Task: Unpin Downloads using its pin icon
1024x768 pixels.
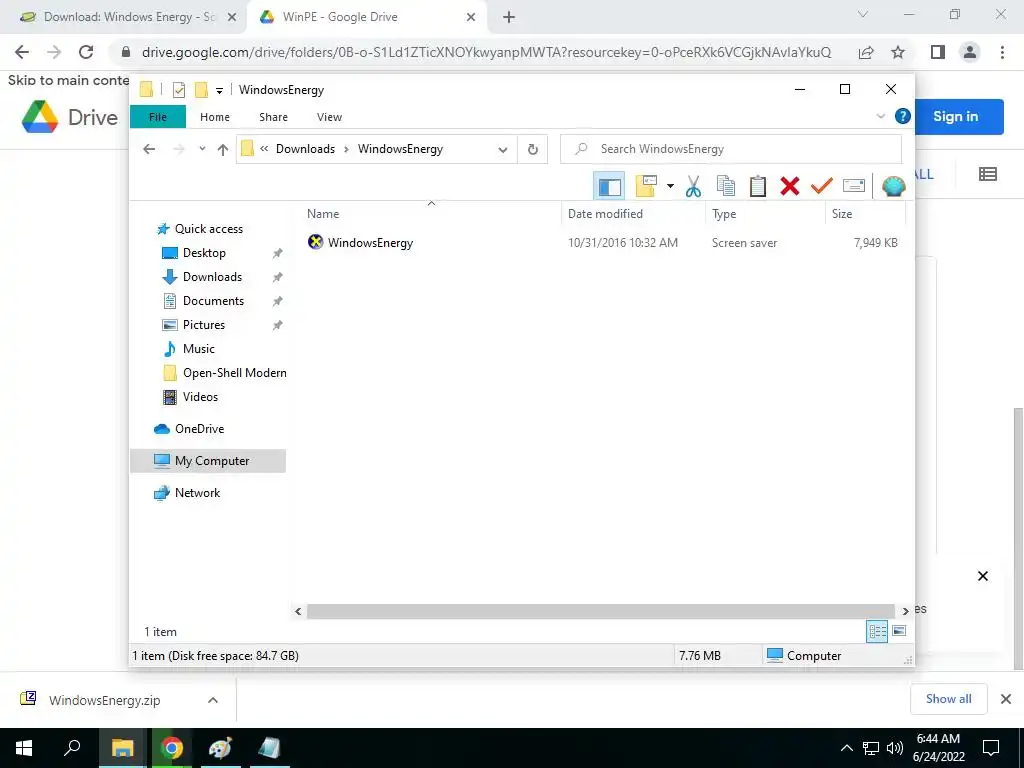Action: click(x=278, y=277)
